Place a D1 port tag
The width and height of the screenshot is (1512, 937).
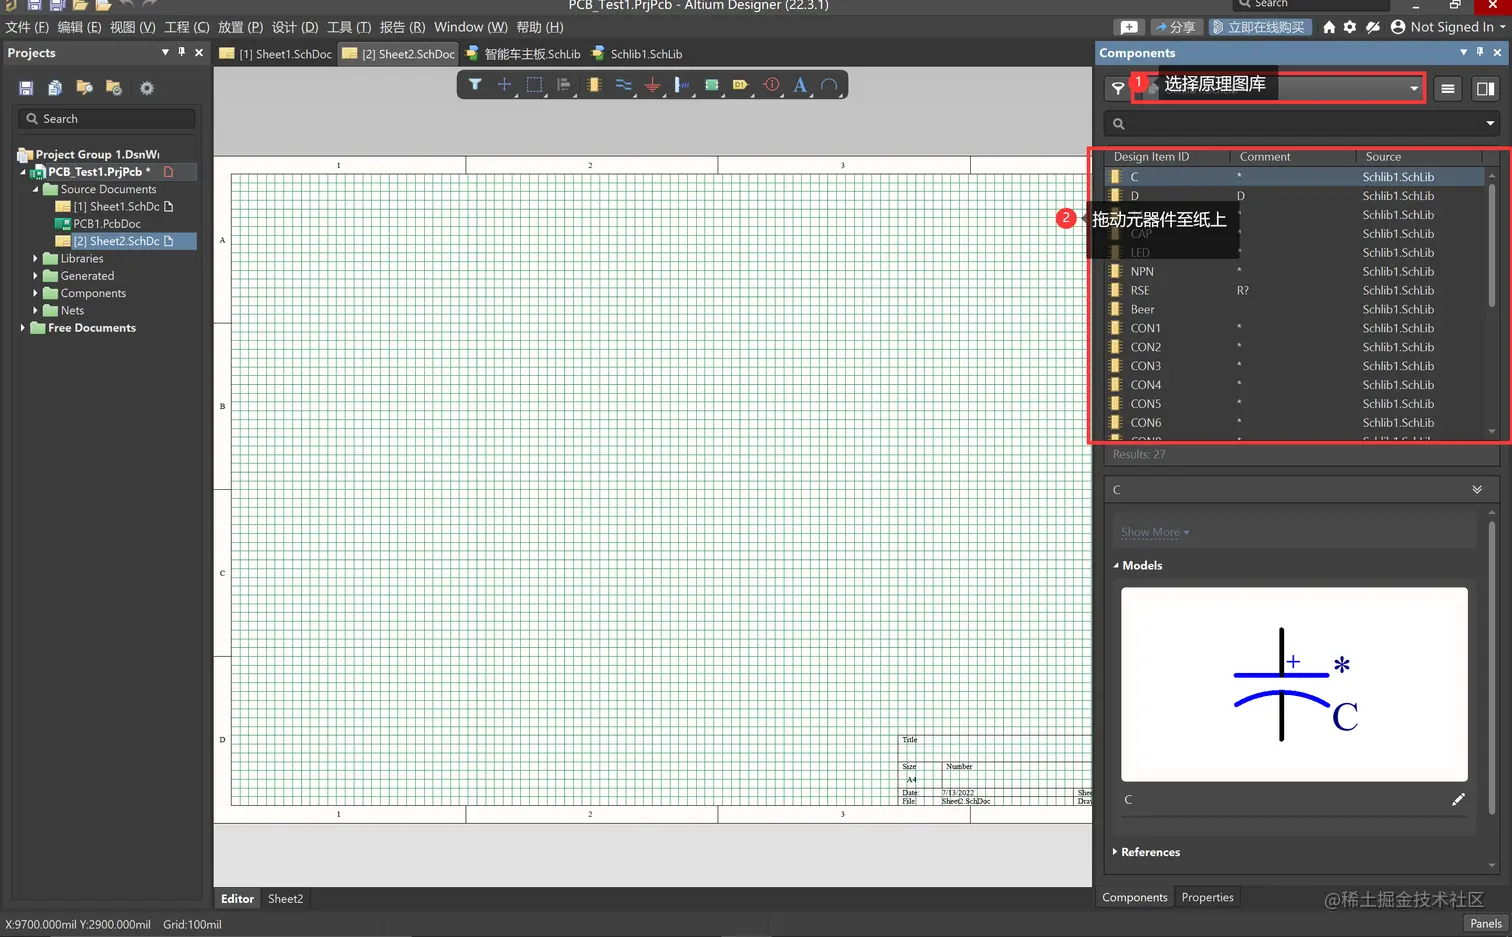point(741,85)
